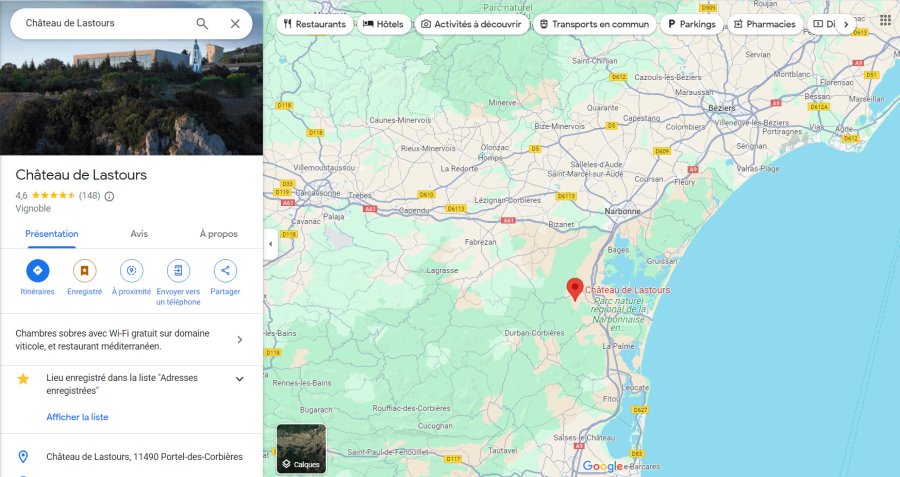Click the Partager share icon
This screenshot has width=900, height=477.
coord(225,271)
